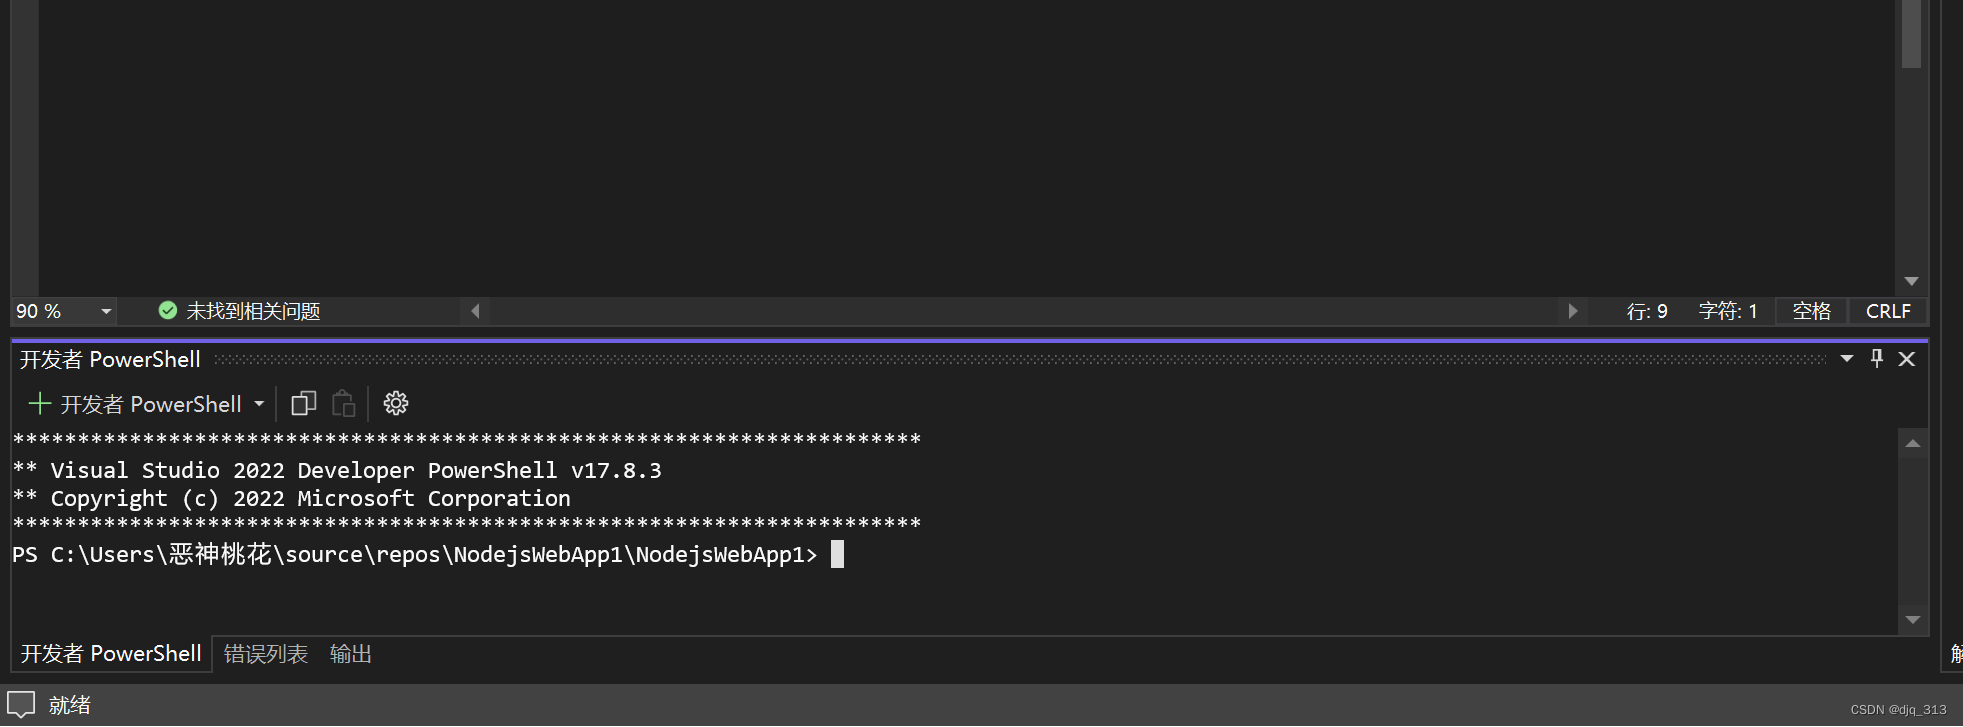This screenshot has width=1963, height=727.
Task: Click the 空格 indentation indicator
Action: [x=1811, y=311]
